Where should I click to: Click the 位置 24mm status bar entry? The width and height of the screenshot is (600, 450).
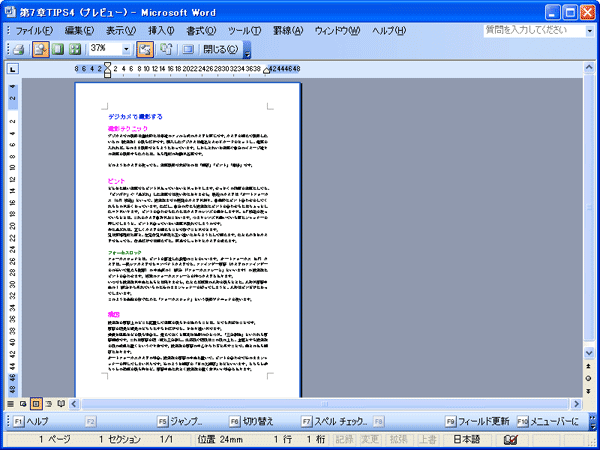(220, 440)
